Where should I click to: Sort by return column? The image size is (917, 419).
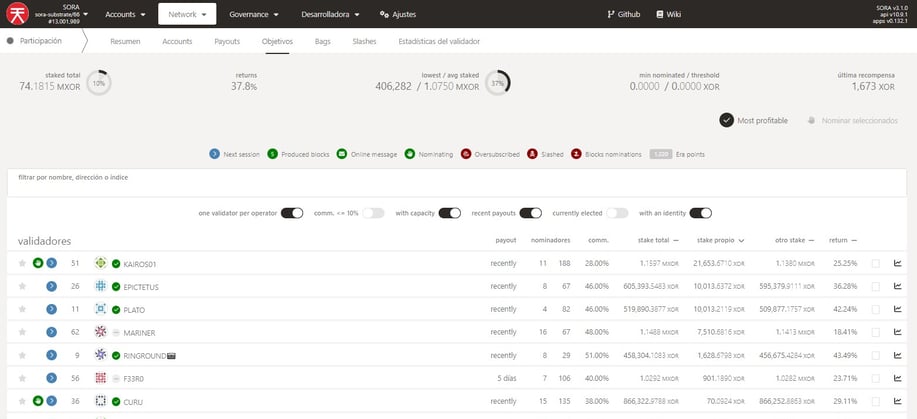click(843, 240)
